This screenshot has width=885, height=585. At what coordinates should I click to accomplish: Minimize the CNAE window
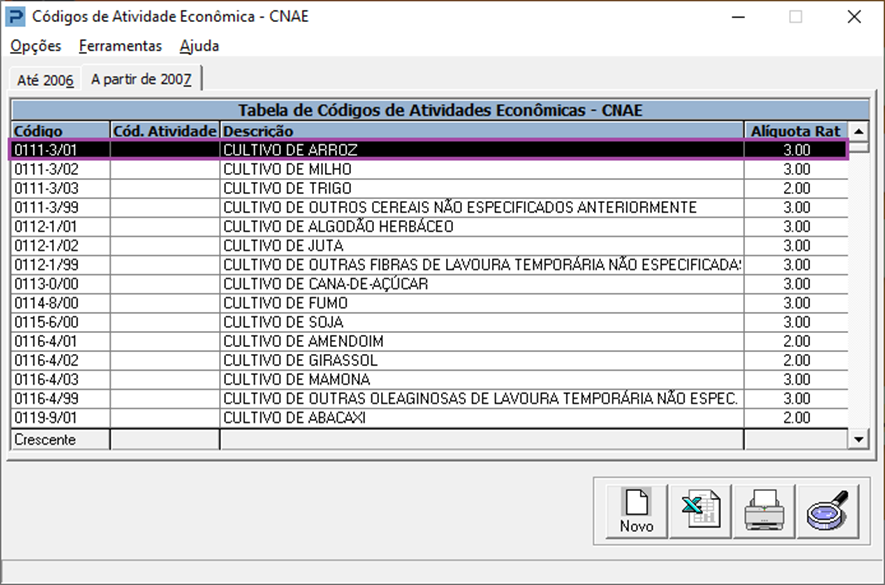point(738,17)
